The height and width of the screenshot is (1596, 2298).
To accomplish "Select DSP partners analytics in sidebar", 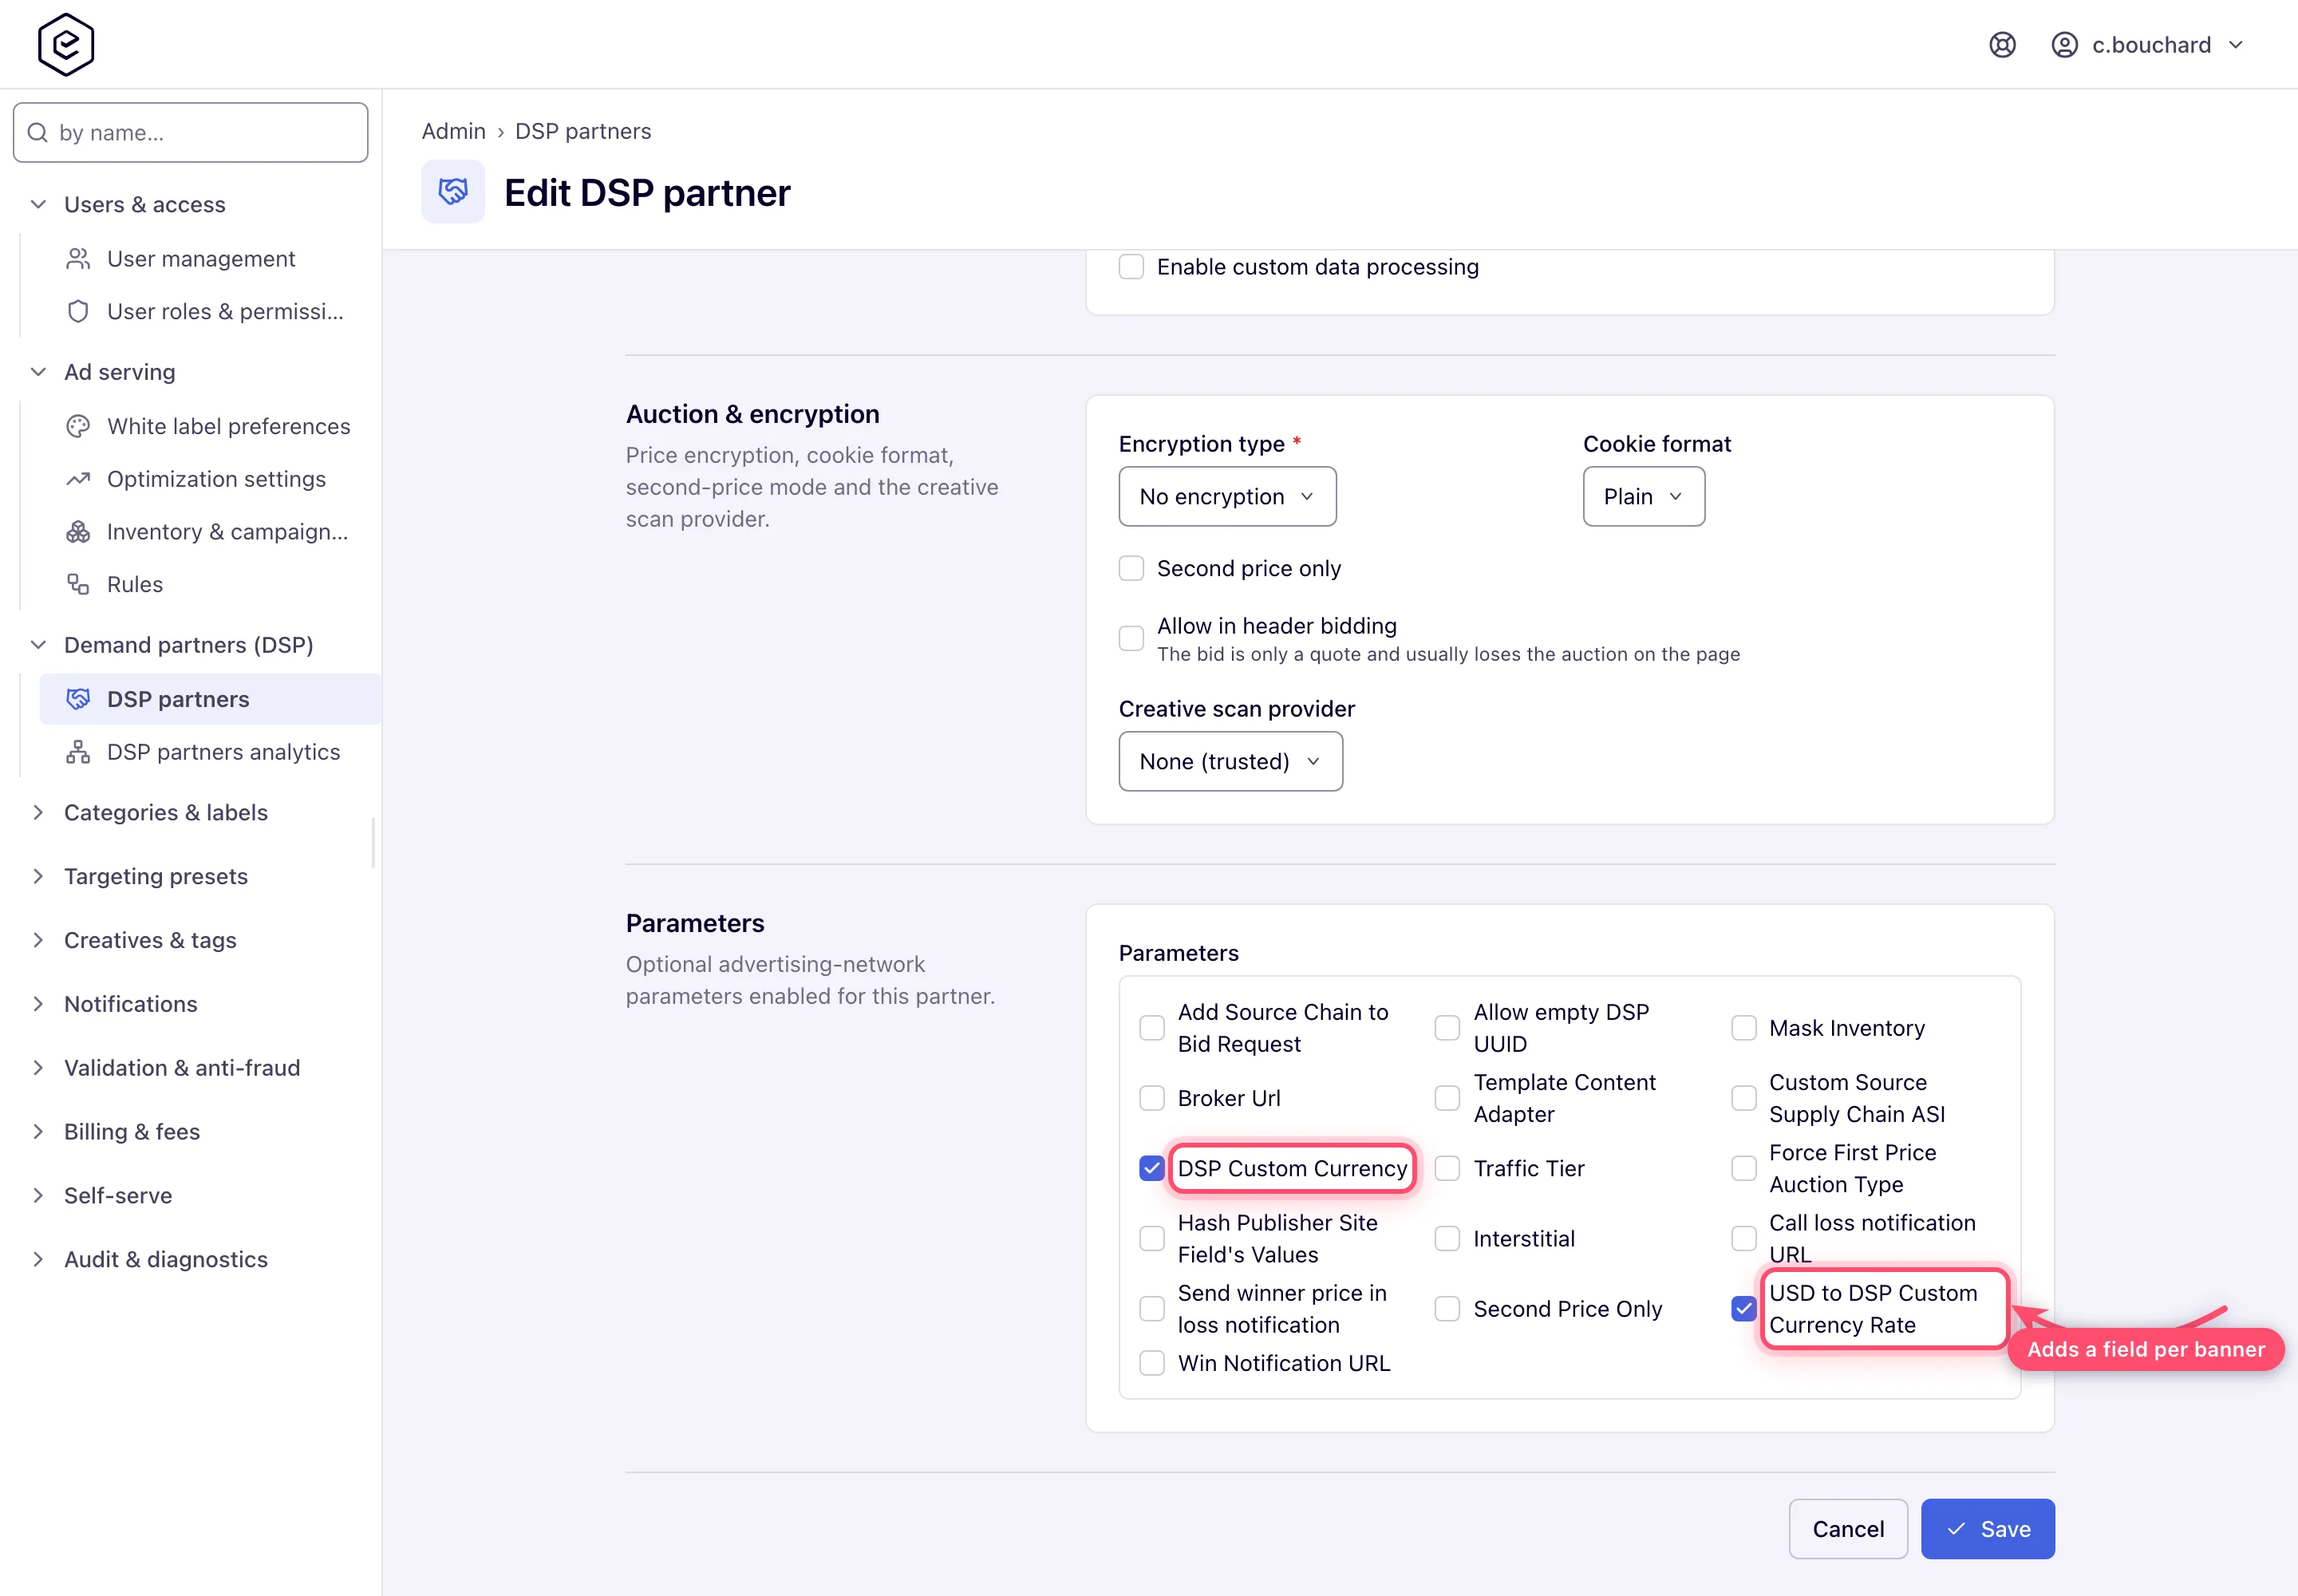I will [210, 752].
